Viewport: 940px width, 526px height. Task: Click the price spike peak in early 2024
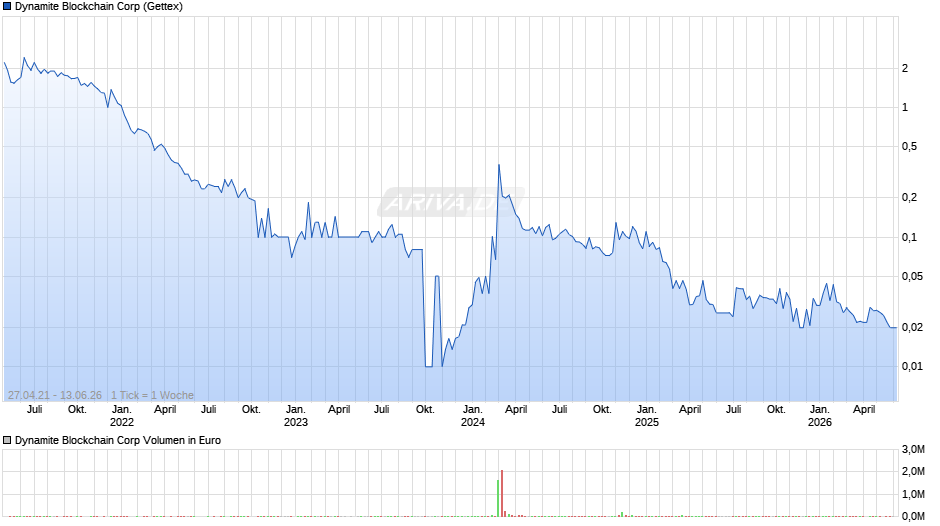point(499,166)
